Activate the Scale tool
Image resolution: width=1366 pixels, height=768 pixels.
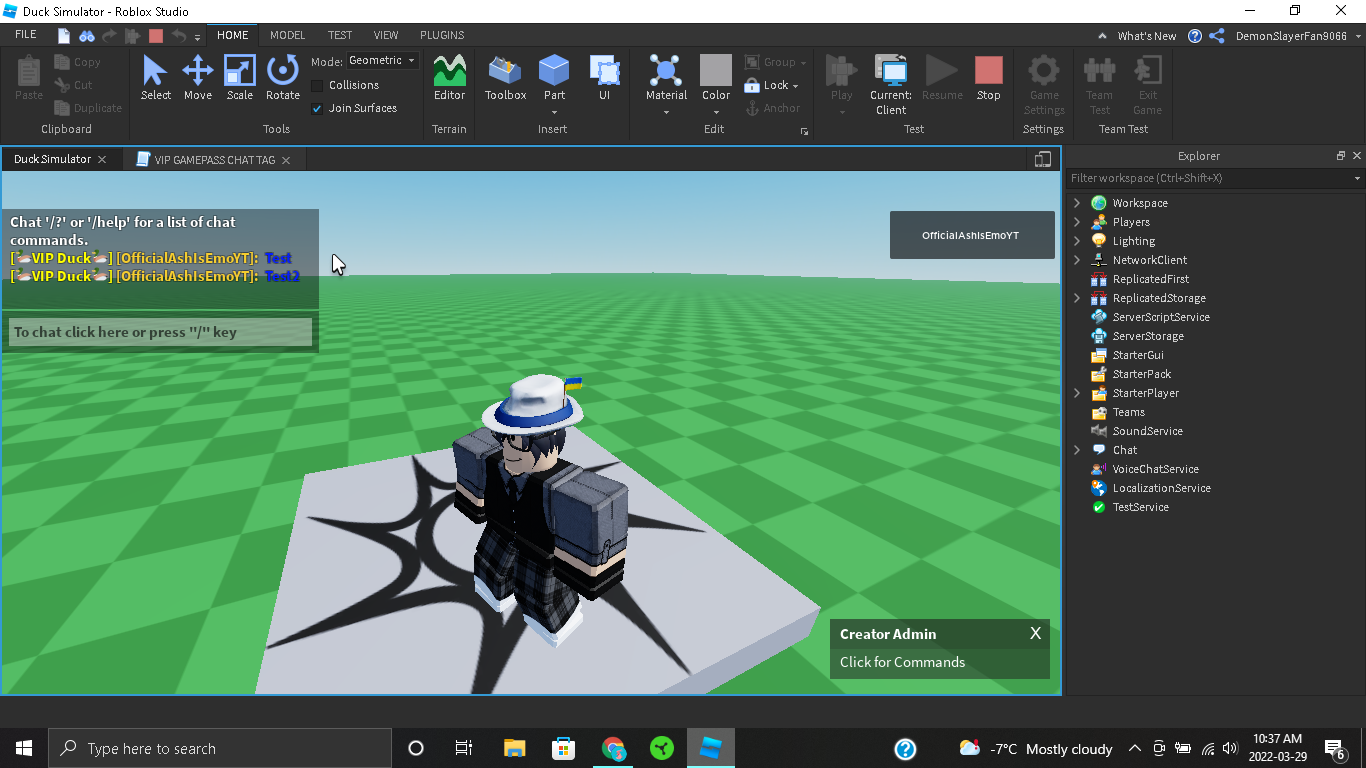point(240,78)
